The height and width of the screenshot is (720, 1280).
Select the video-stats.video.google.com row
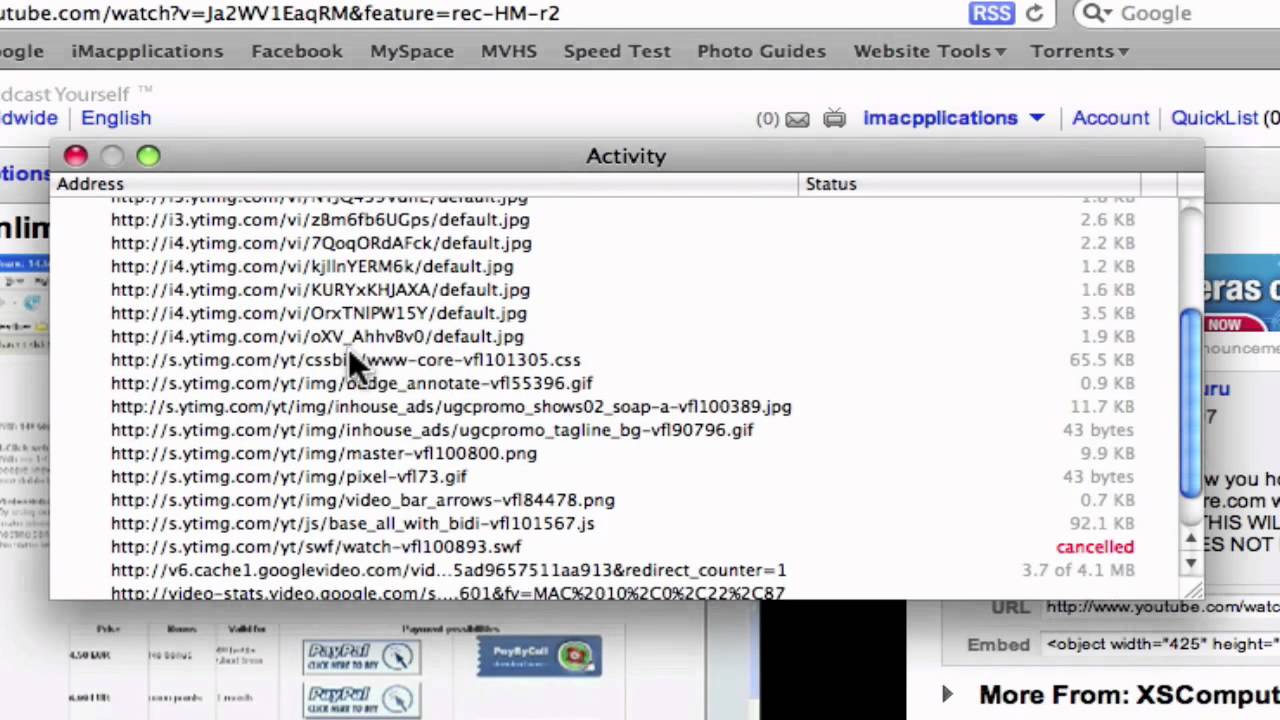[615, 592]
